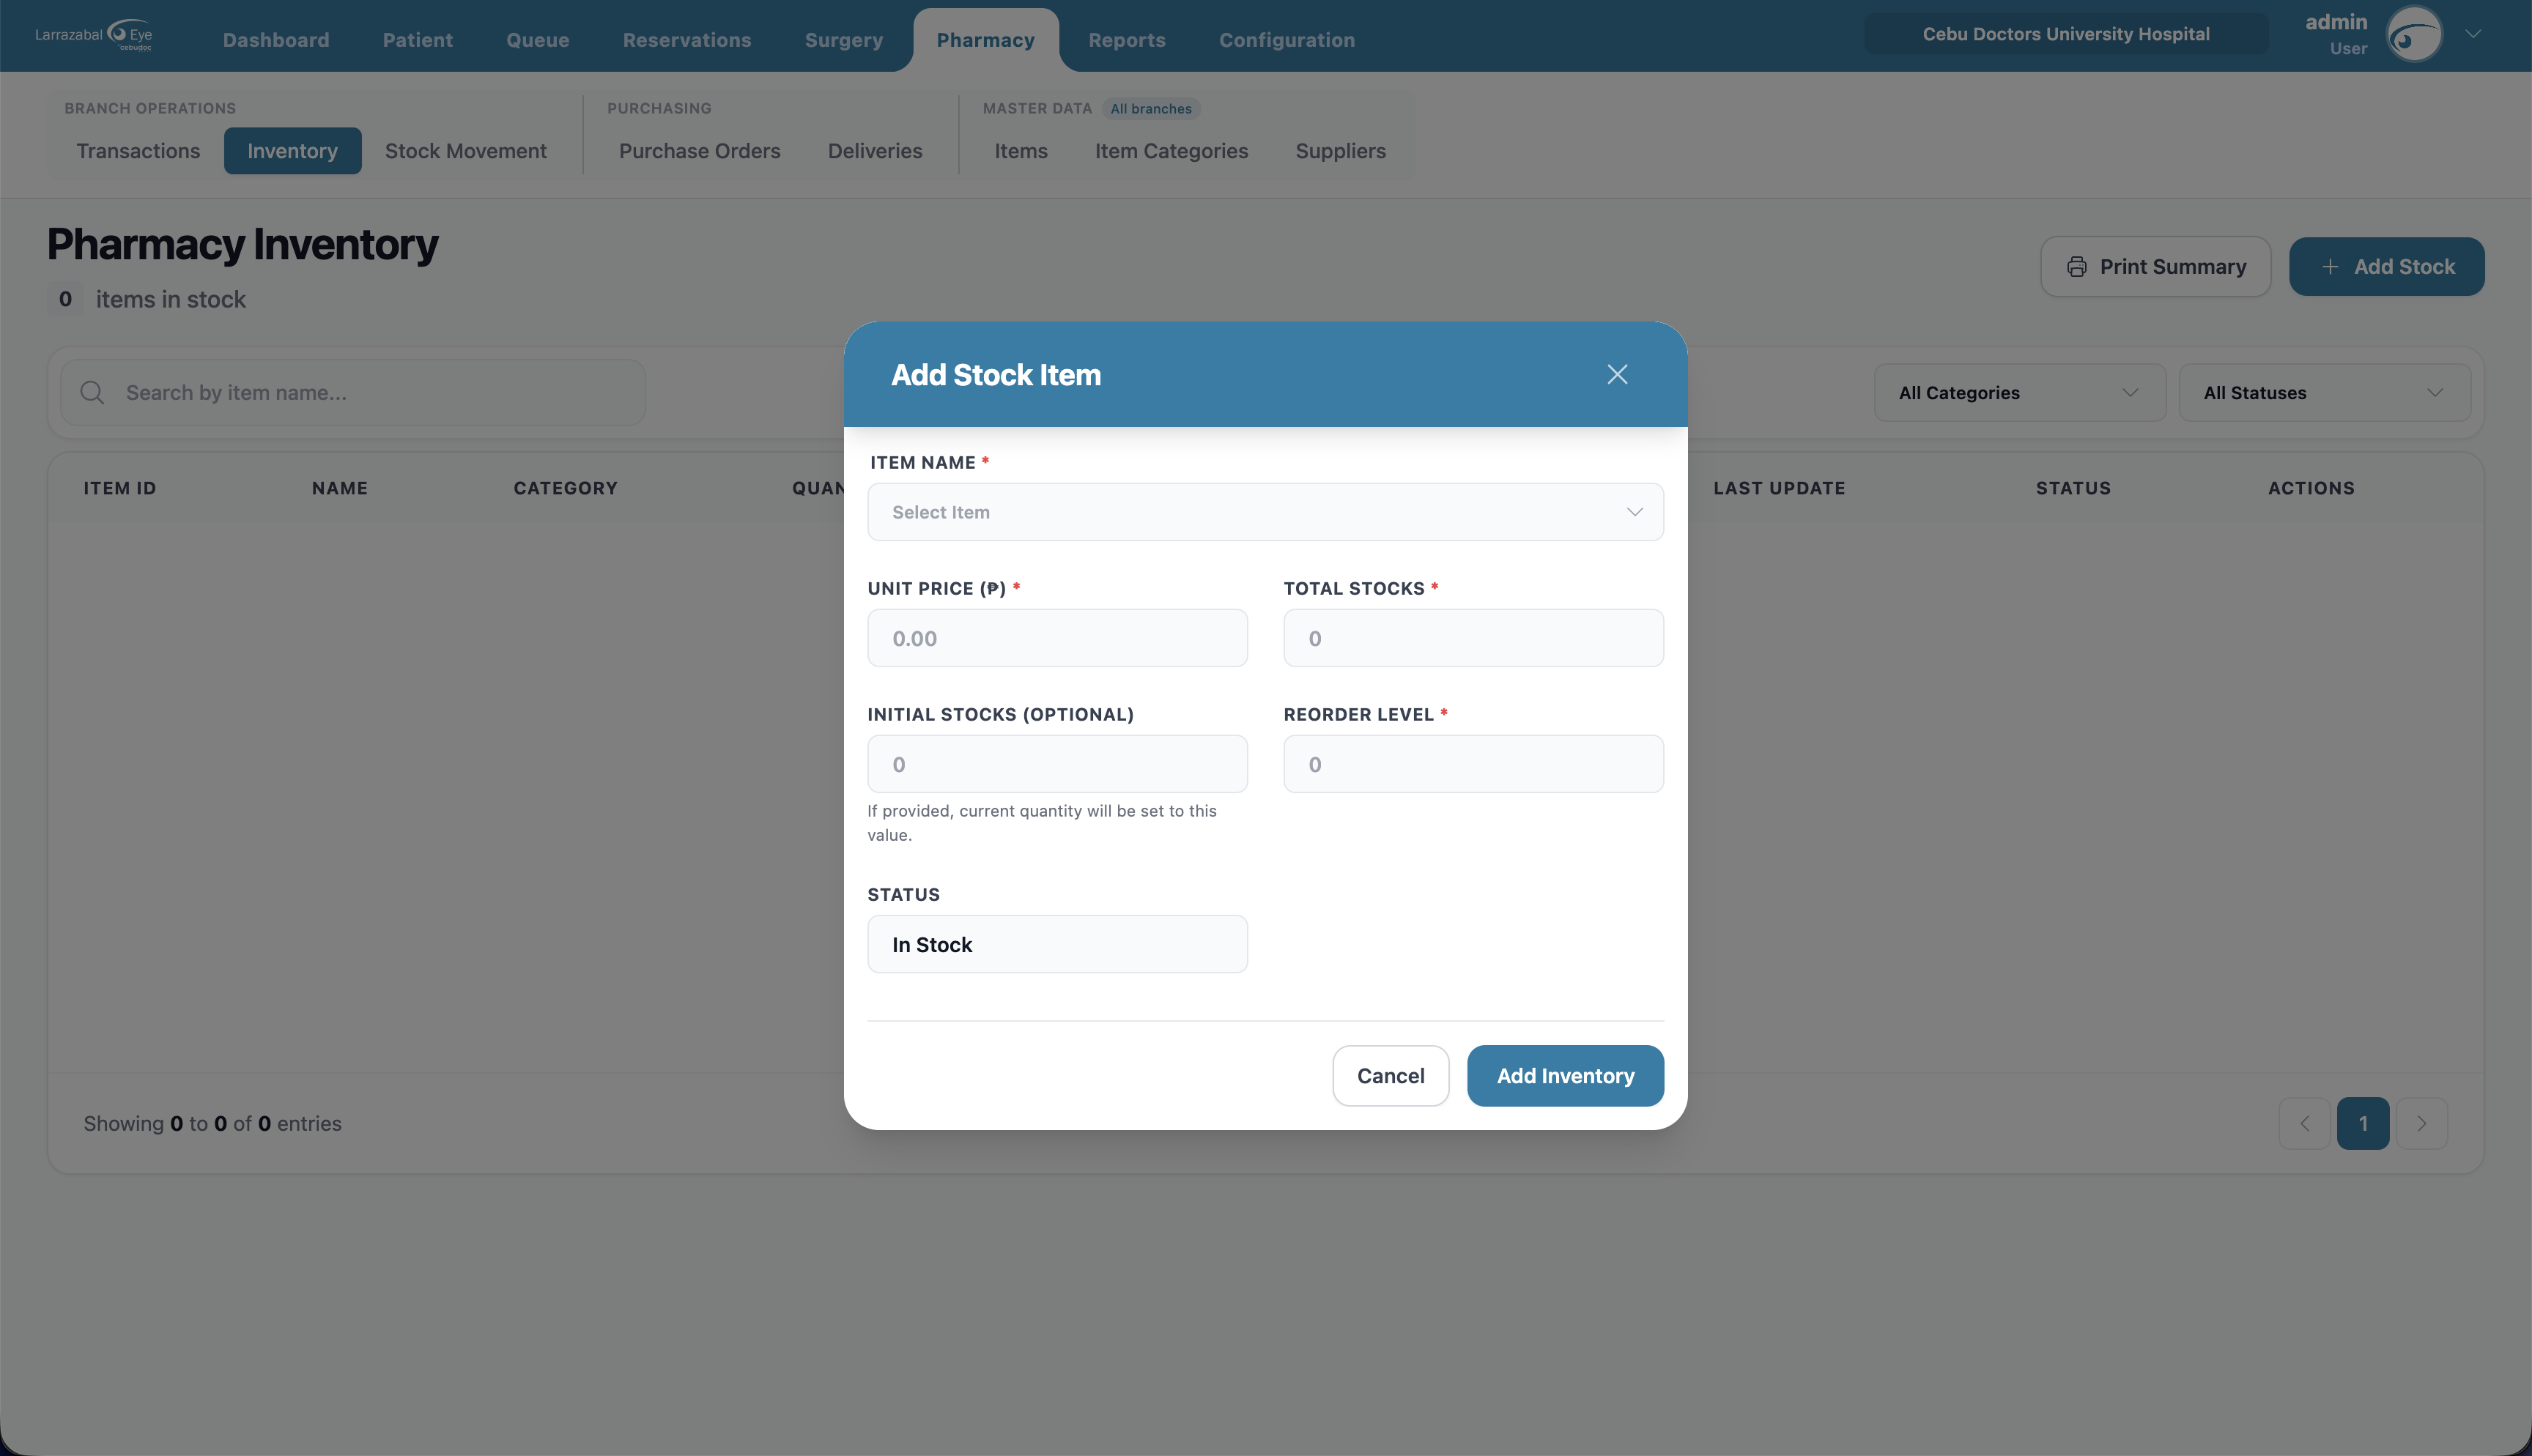Click the search magnifier icon
The width and height of the screenshot is (2532, 1456).
click(x=92, y=393)
